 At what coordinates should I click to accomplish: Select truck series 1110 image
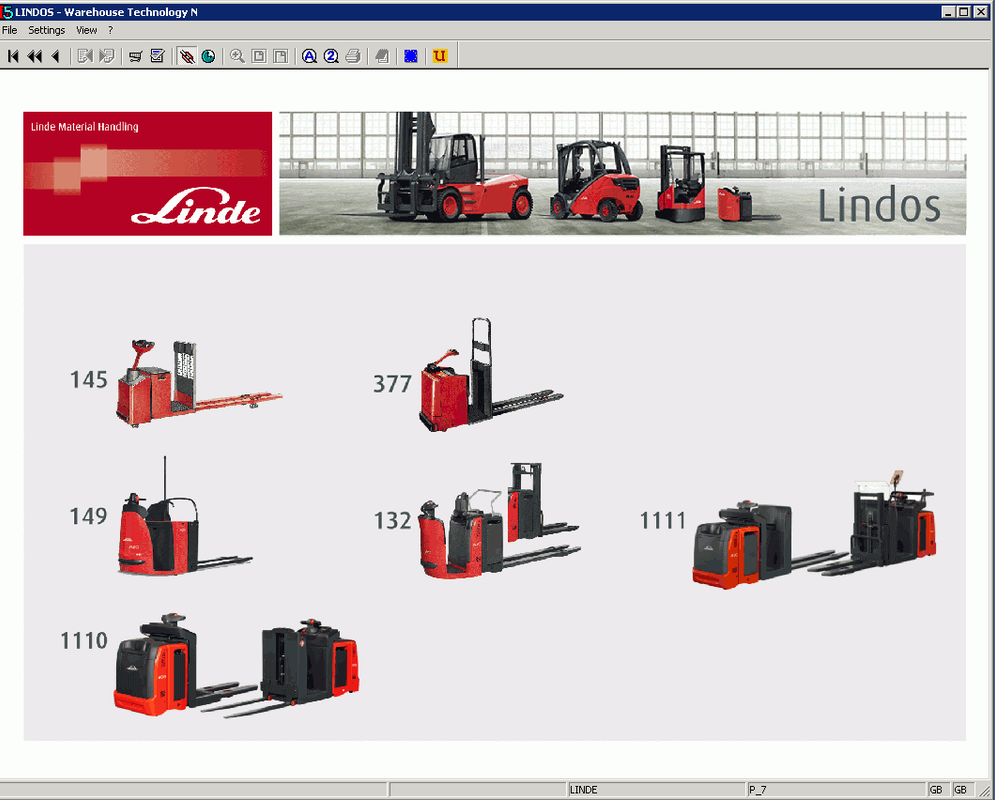[x=237, y=666]
